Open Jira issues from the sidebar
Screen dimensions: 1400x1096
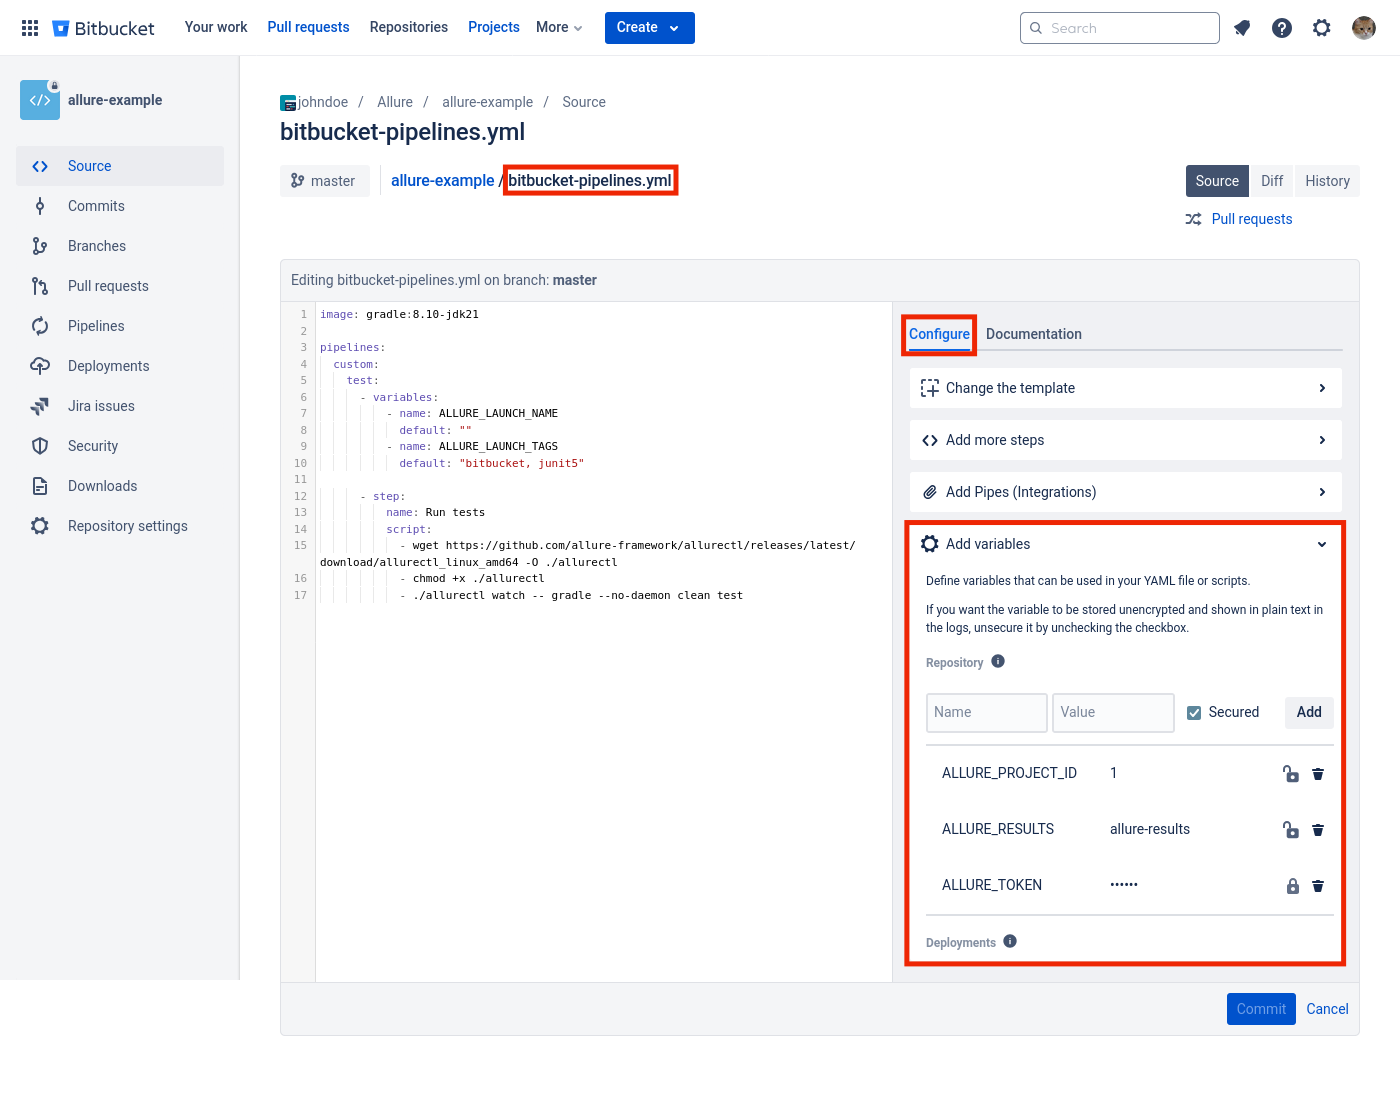point(100,405)
